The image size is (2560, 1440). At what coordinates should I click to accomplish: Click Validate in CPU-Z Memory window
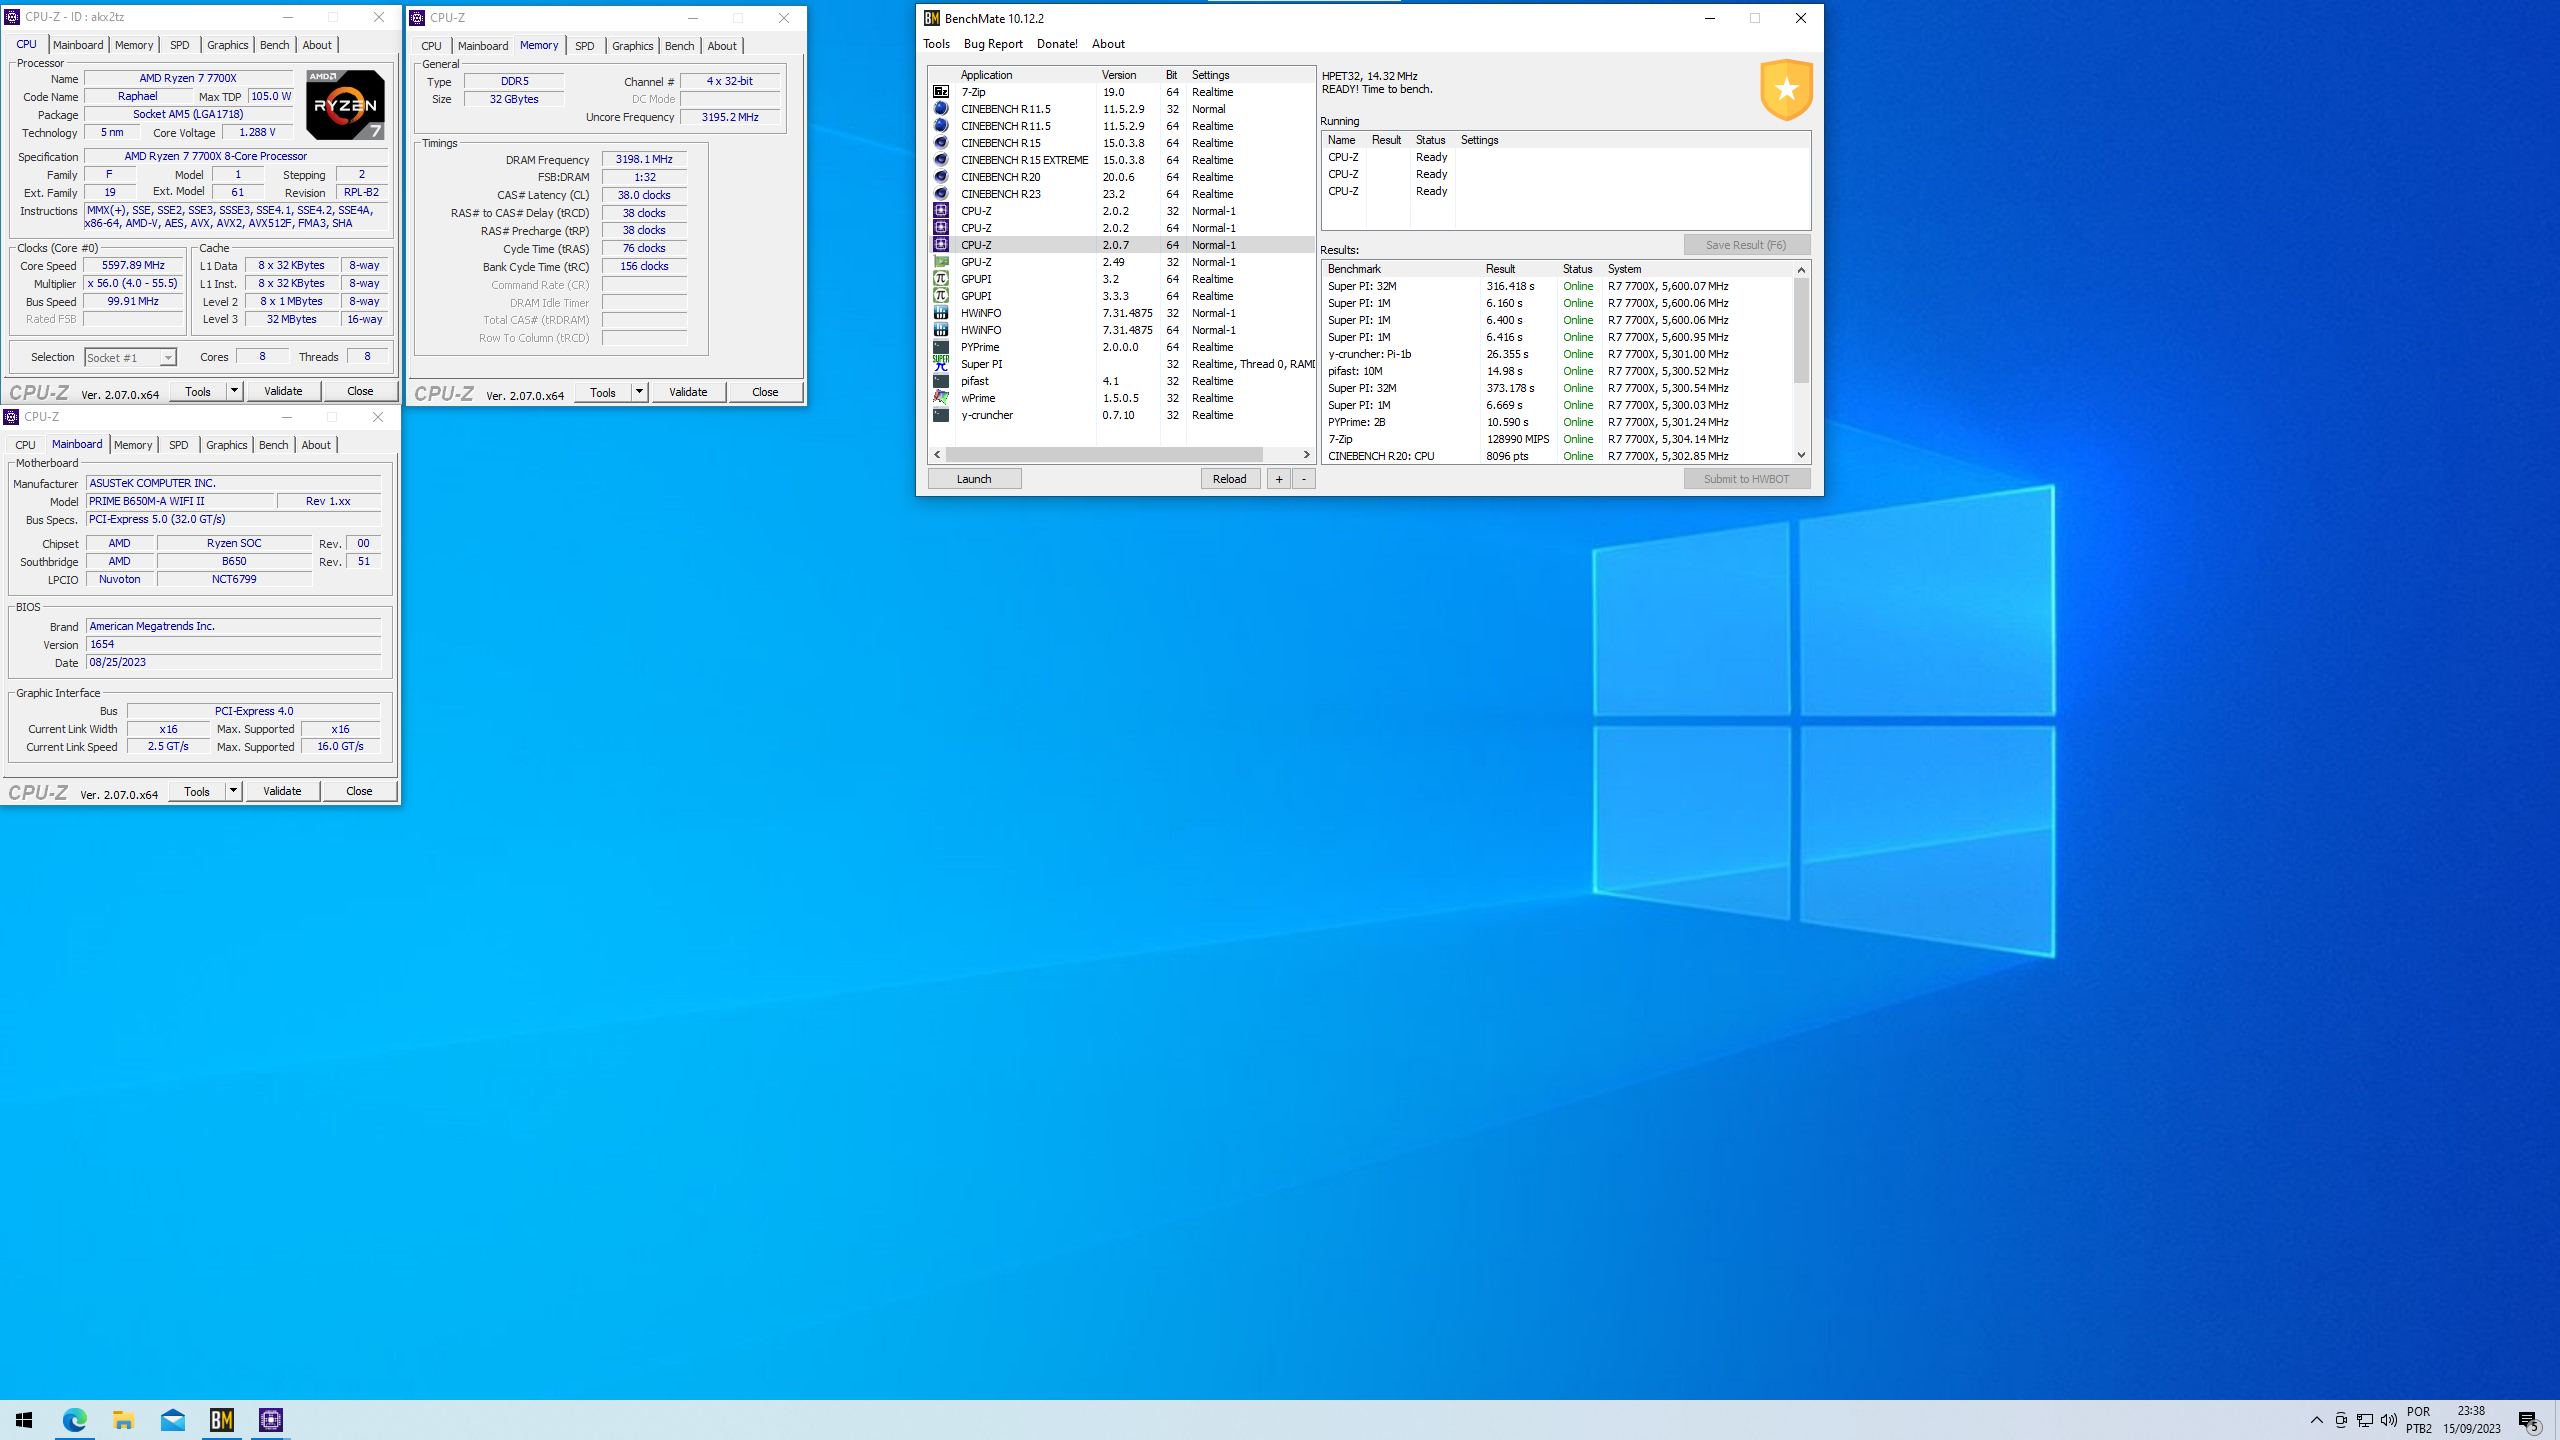point(688,392)
